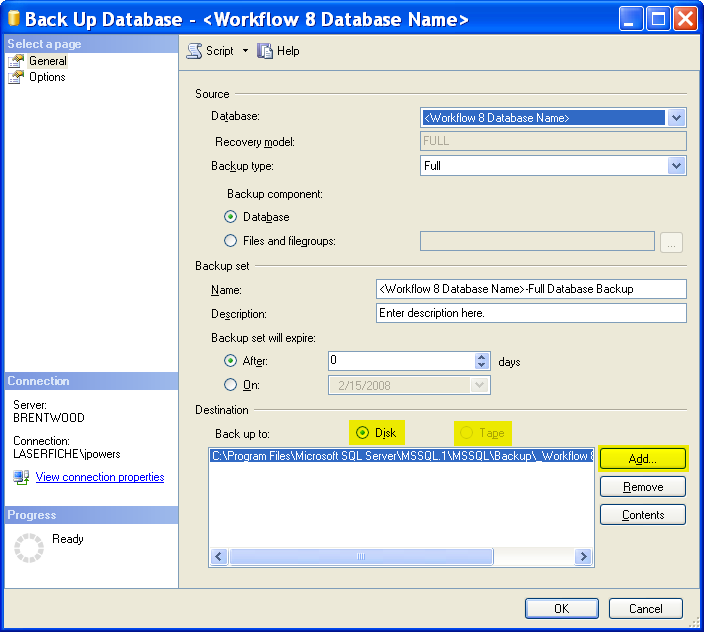Click the destination list scroll right arrow
Screen dimensions: 704x632
583,557
